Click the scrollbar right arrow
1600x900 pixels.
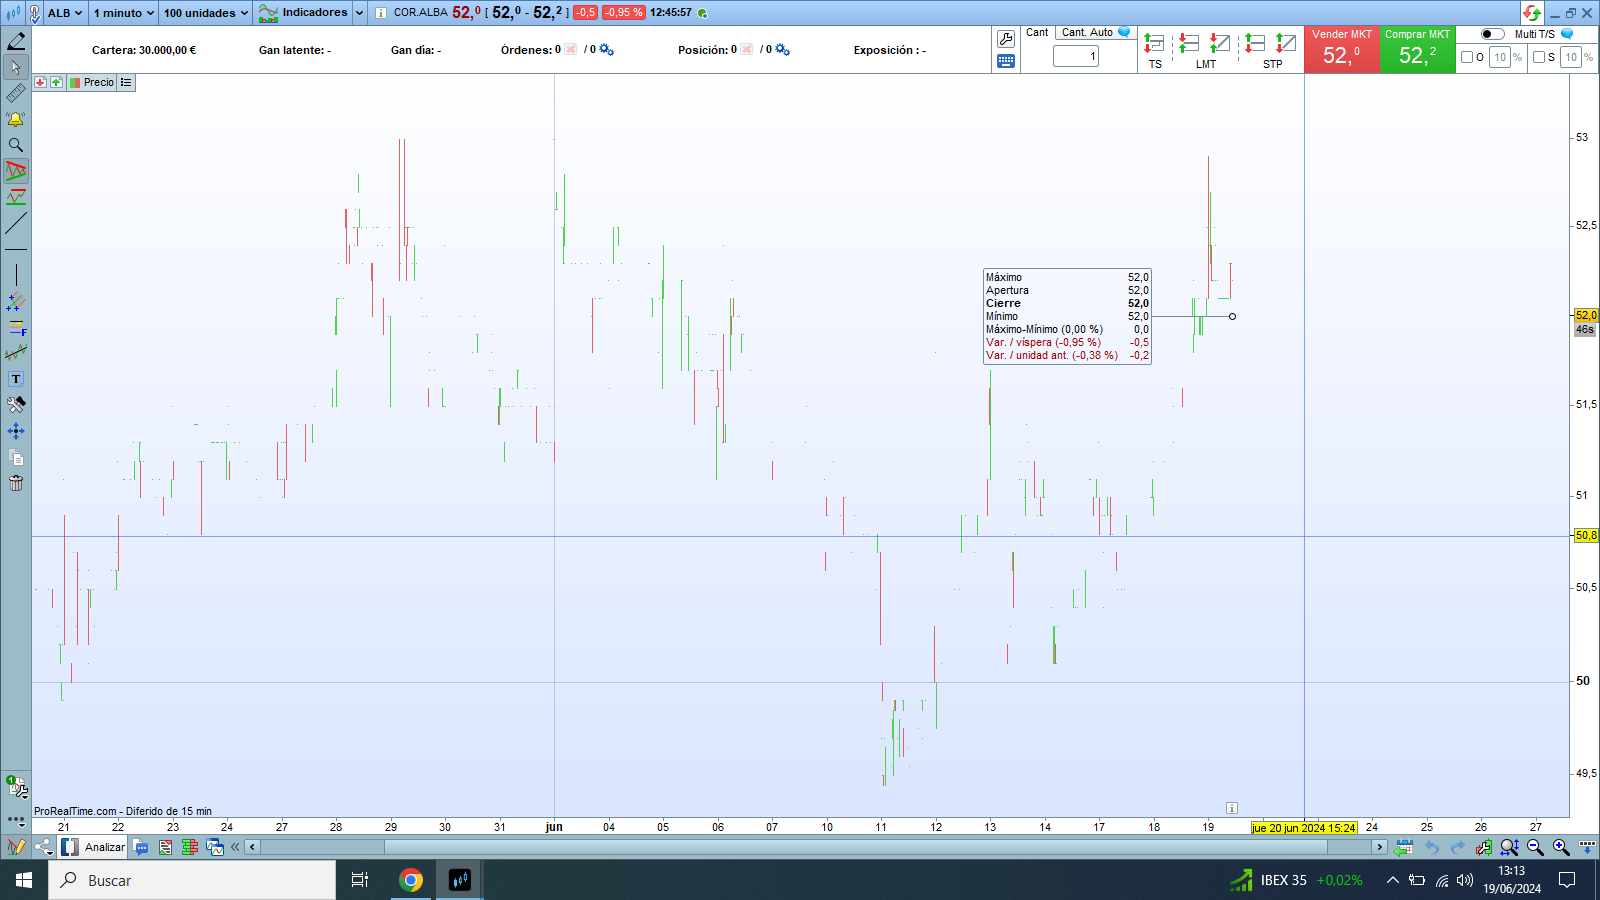[1380, 847]
